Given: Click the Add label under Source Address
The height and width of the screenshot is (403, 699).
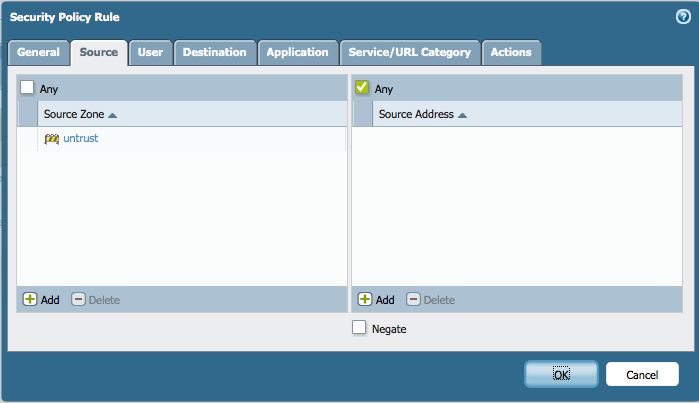Looking at the screenshot, I should [x=385, y=300].
